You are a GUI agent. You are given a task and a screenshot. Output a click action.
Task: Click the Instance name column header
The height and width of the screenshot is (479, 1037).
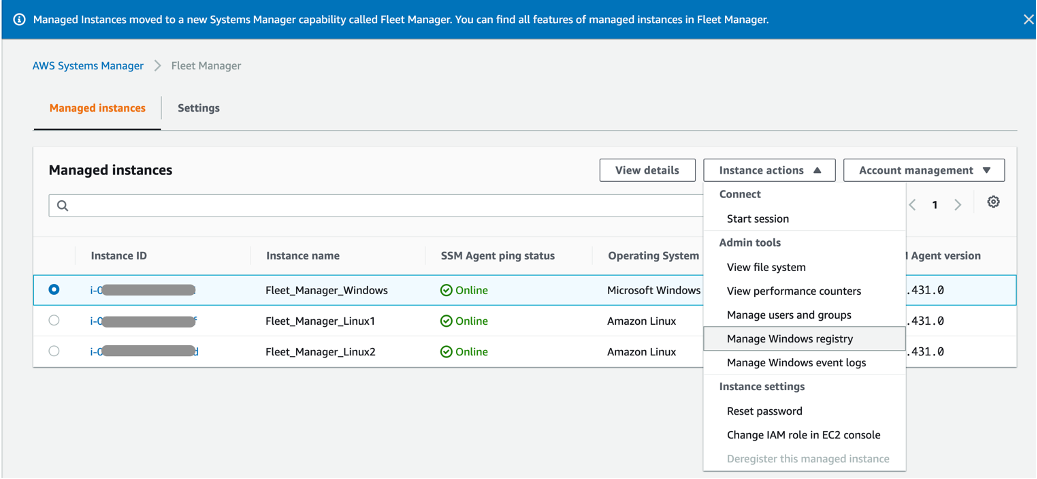click(303, 255)
